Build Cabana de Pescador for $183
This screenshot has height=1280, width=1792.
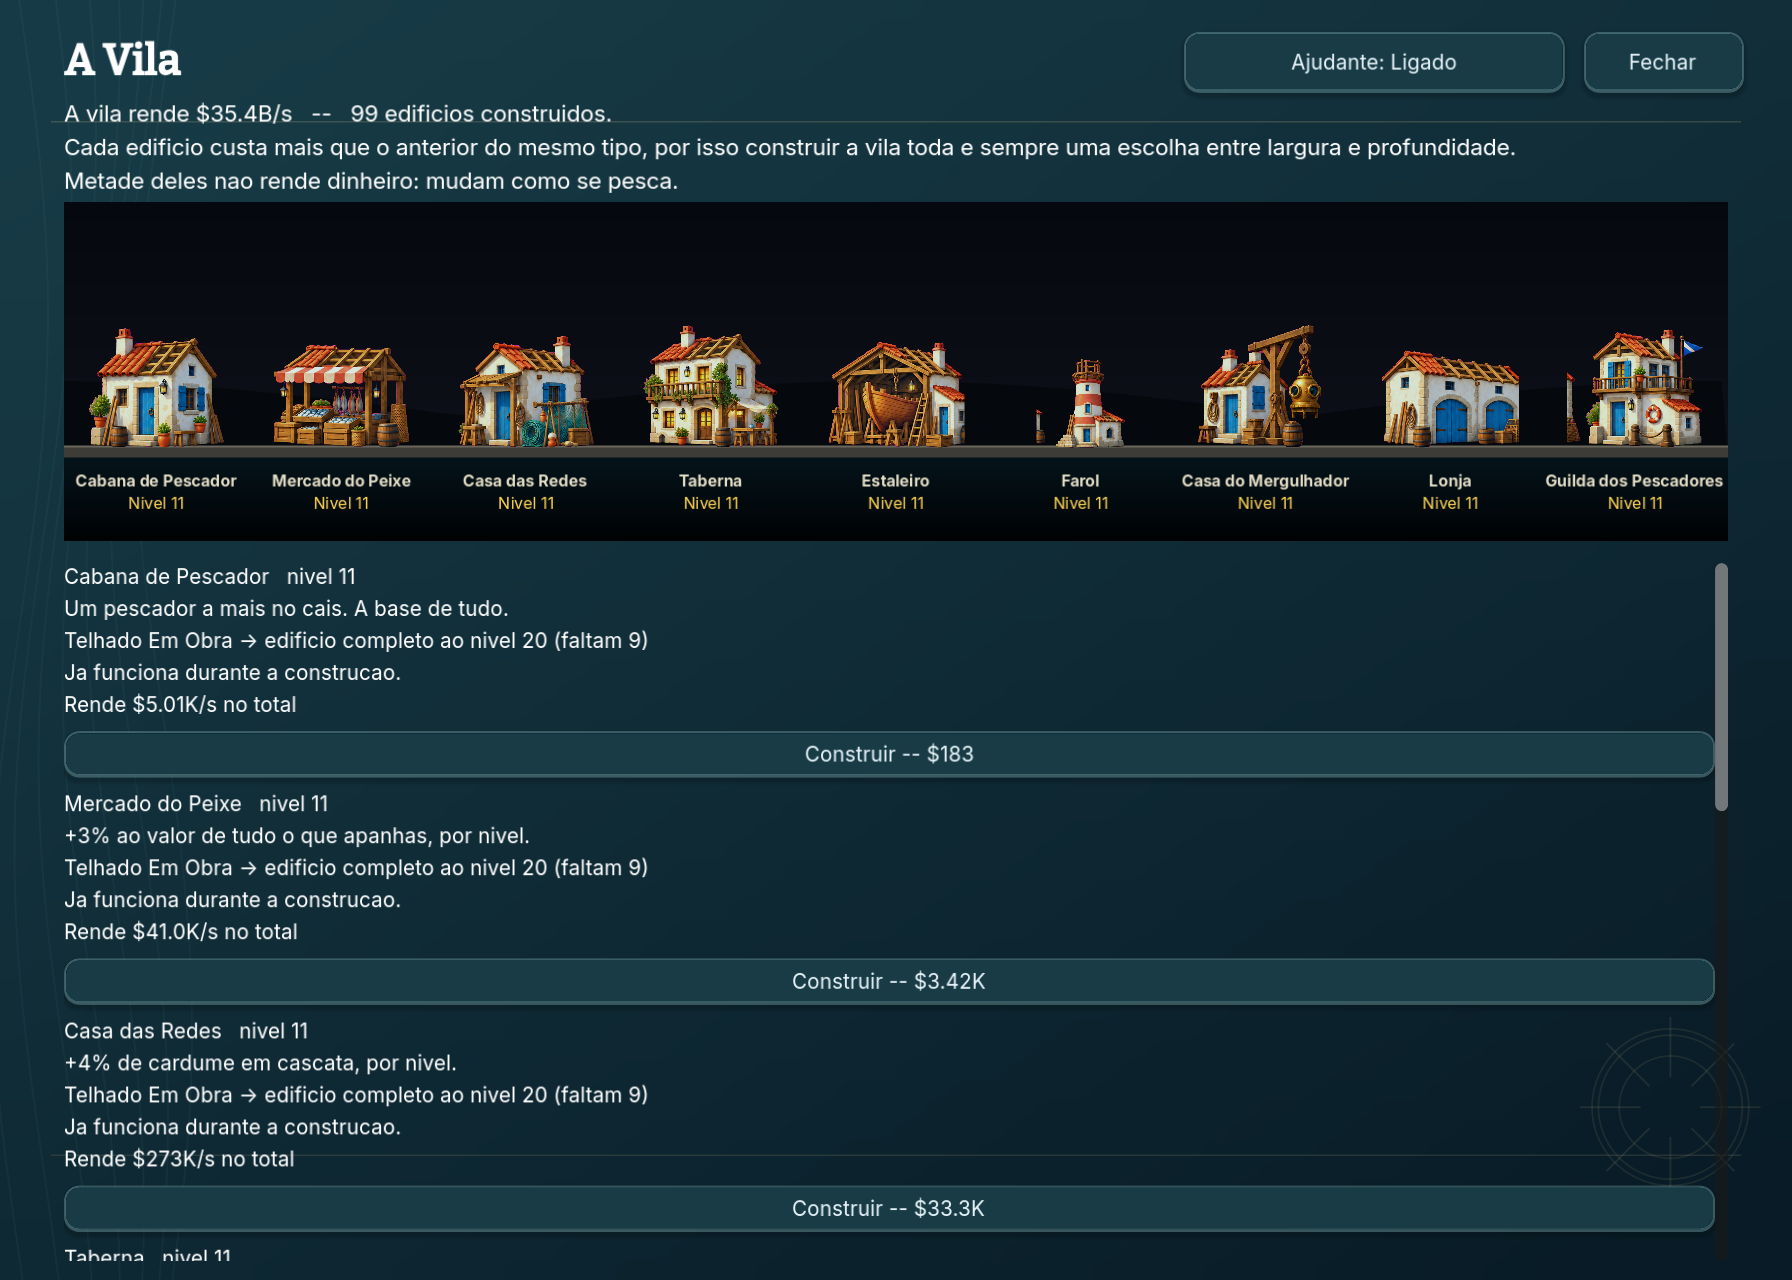[889, 754]
